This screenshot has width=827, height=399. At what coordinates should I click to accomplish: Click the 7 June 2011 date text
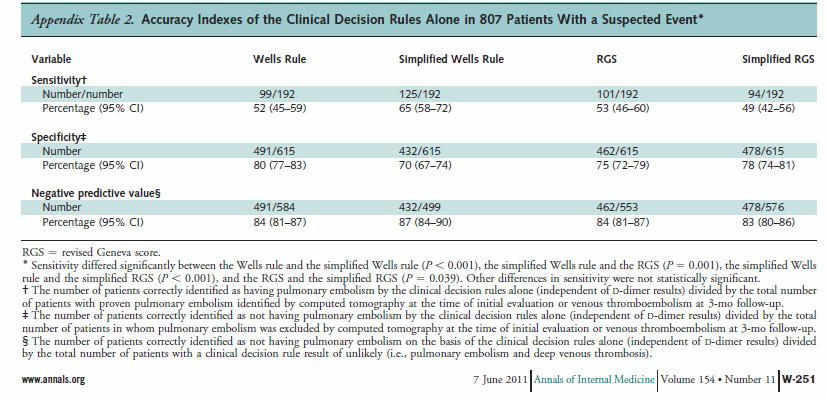[501, 379]
